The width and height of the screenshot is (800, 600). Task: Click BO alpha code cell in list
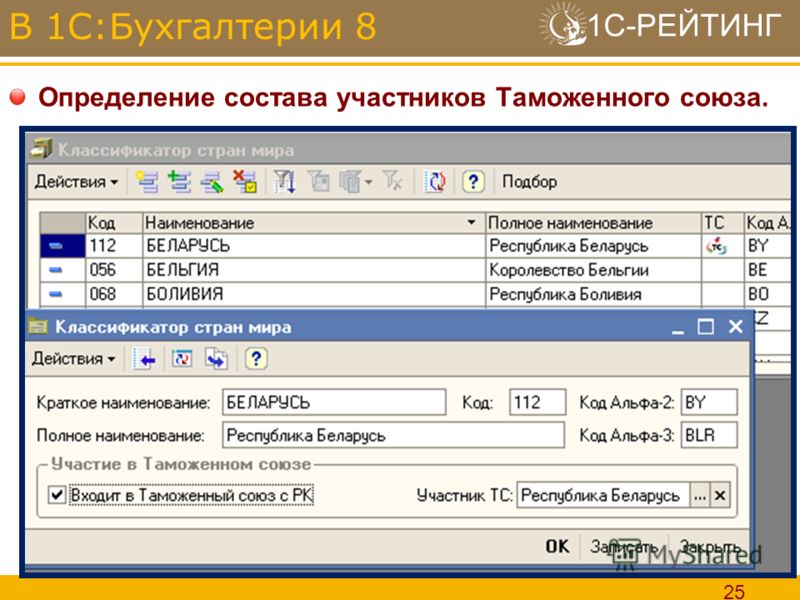767,294
